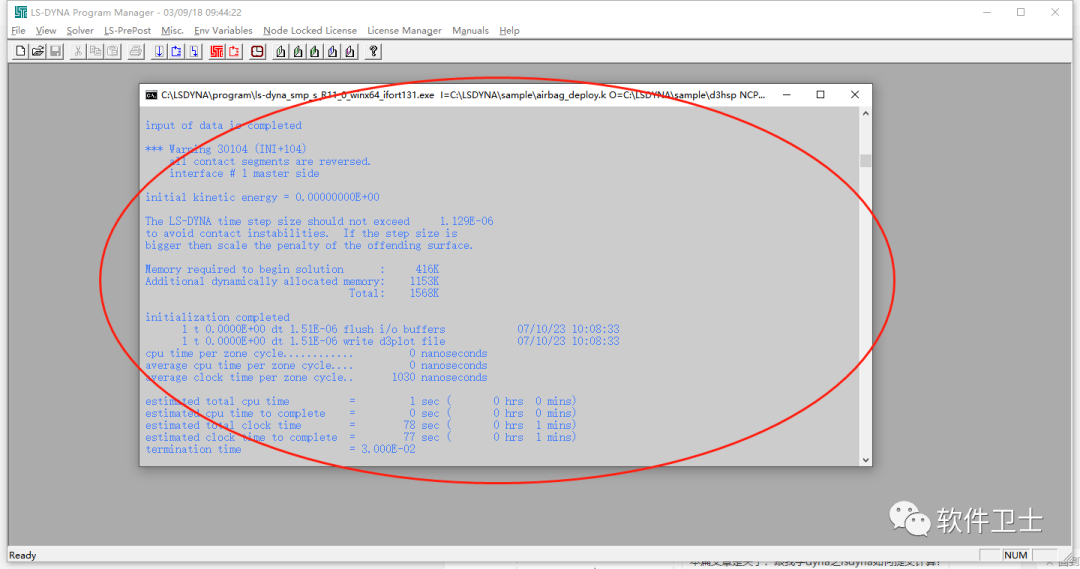Open the Solver menu
1080x569 pixels.
coord(80,30)
